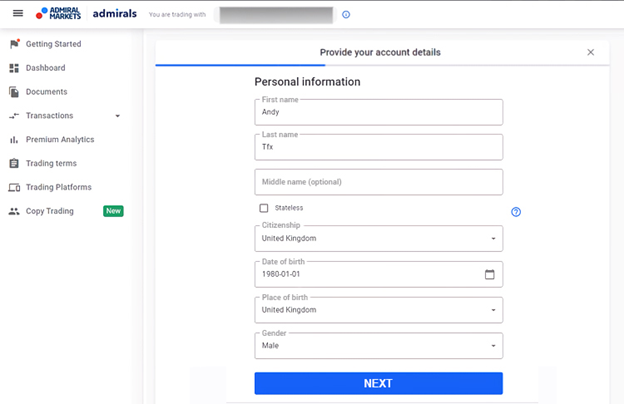Open the Citizenship dropdown
Image resolution: width=624 pixels, height=404 pixels.
[x=378, y=238]
